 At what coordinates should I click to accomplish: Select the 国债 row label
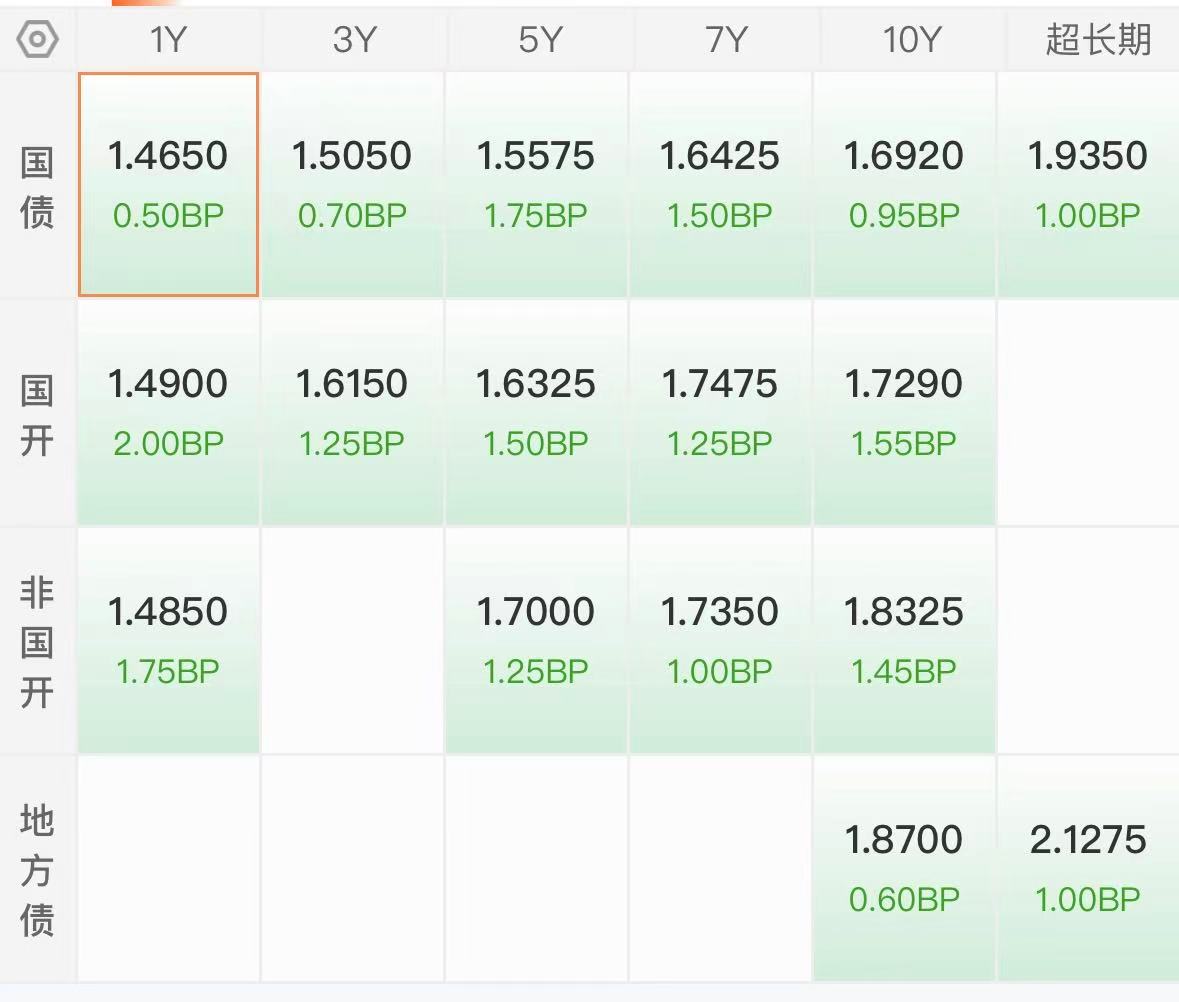point(37,186)
